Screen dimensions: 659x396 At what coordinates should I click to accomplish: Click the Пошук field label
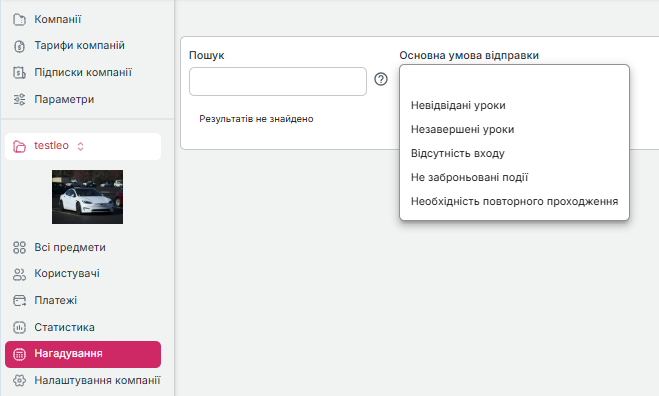pyautogui.click(x=207, y=55)
